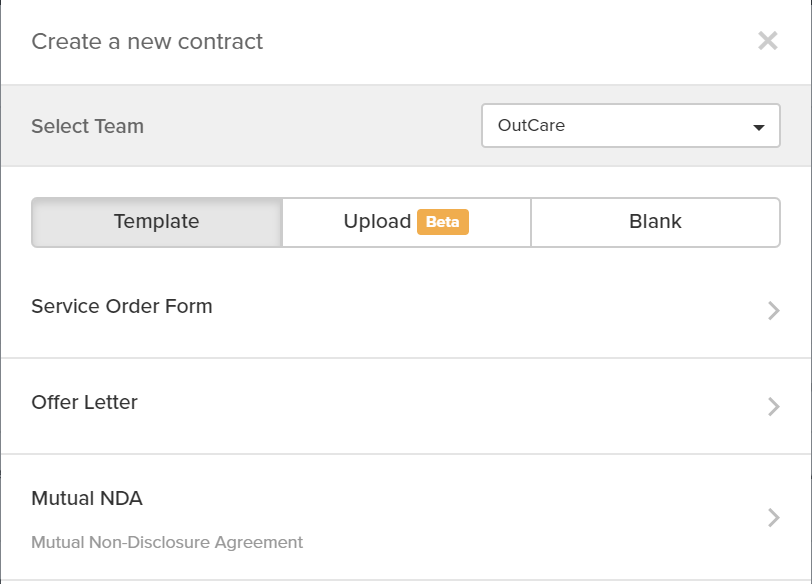Viewport: 812px width, 584px height.
Task: Choose the Service Order Form template
Action: click(122, 307)
